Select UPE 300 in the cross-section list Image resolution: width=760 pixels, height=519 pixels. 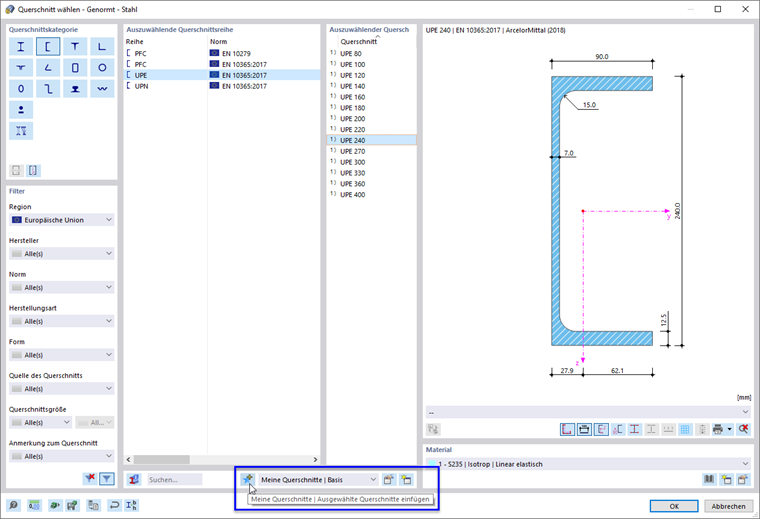point(371,162)
